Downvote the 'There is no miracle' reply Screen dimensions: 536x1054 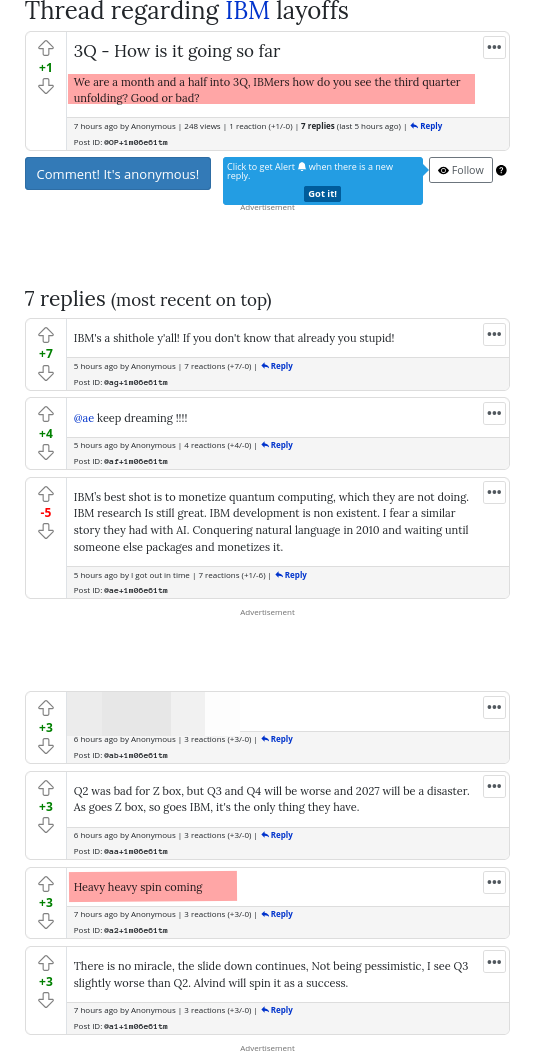tap(46, 1000)
